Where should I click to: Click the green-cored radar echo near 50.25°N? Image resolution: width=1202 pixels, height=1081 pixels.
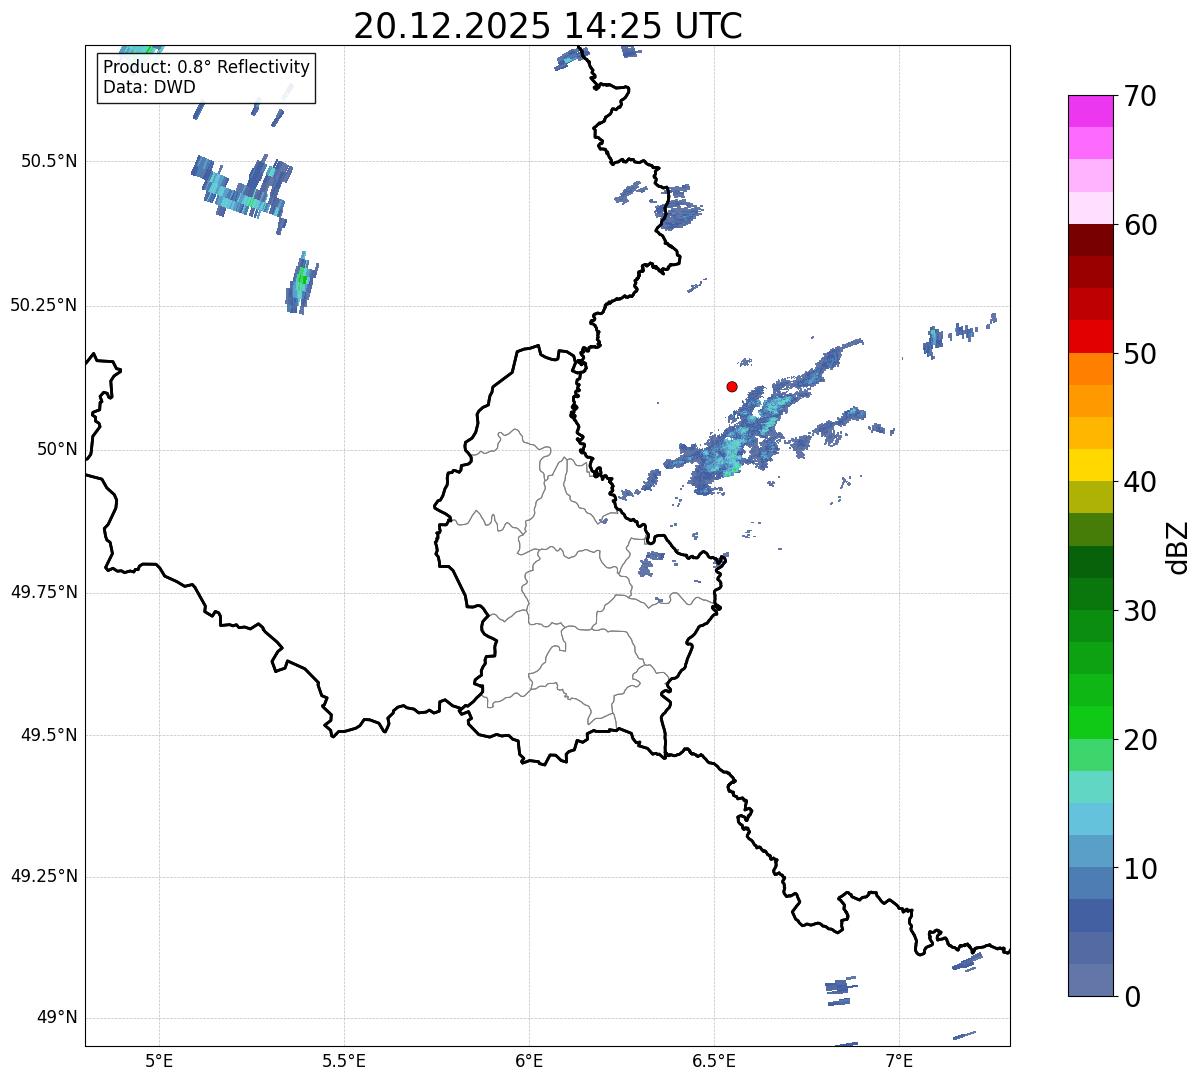pyautogui.click(x=302, y=282)
